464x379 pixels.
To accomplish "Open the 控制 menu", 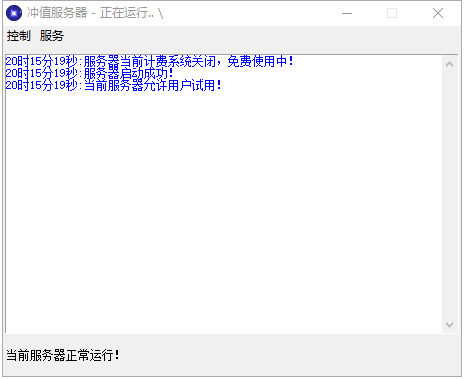I will [19, 36].
